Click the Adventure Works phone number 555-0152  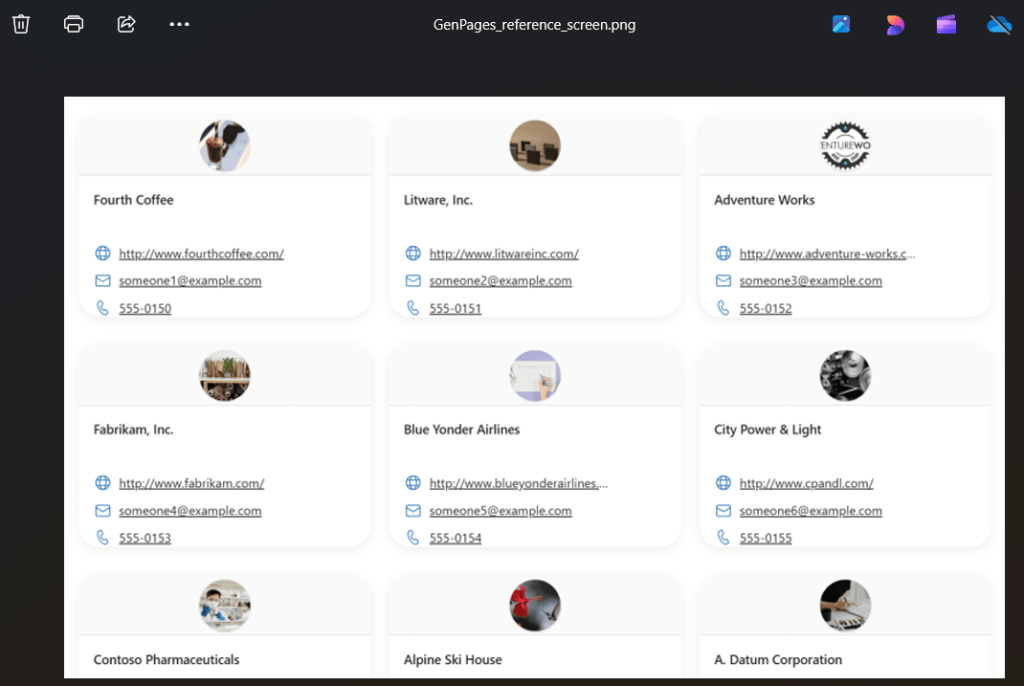(765, 309)
